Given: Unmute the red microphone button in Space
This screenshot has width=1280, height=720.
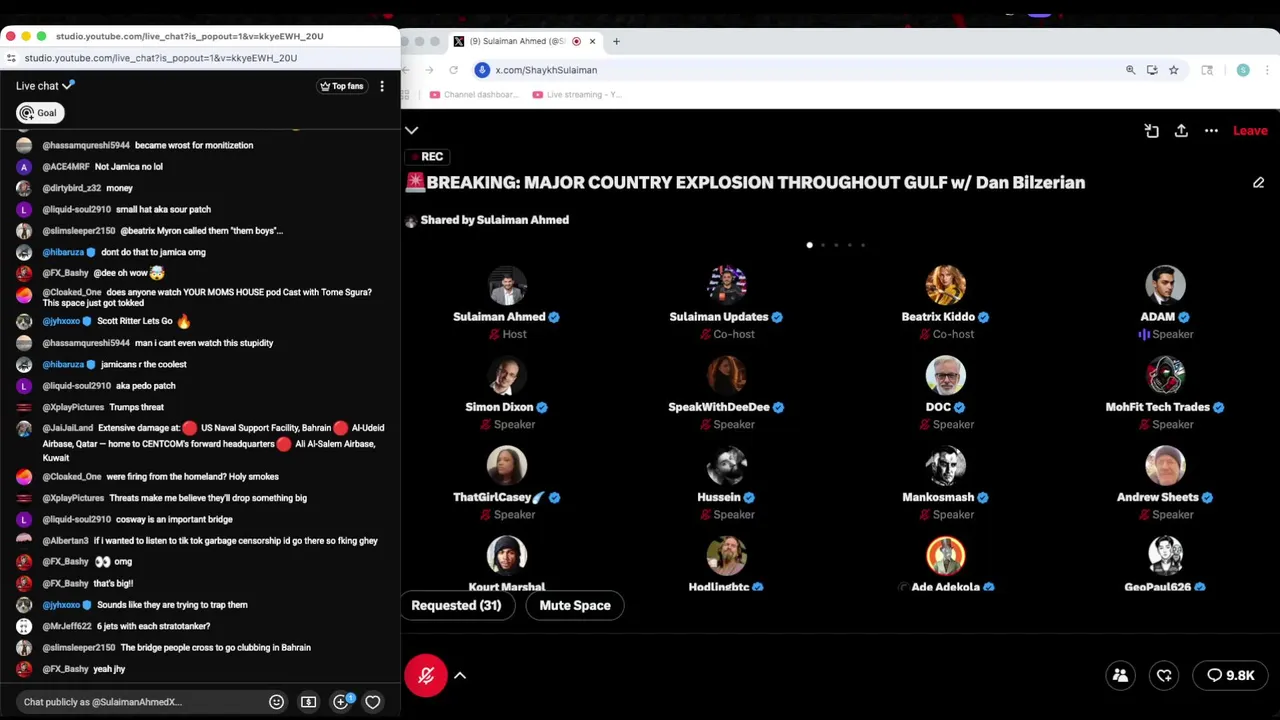Looking at the screenshot, I should (426, 676).
